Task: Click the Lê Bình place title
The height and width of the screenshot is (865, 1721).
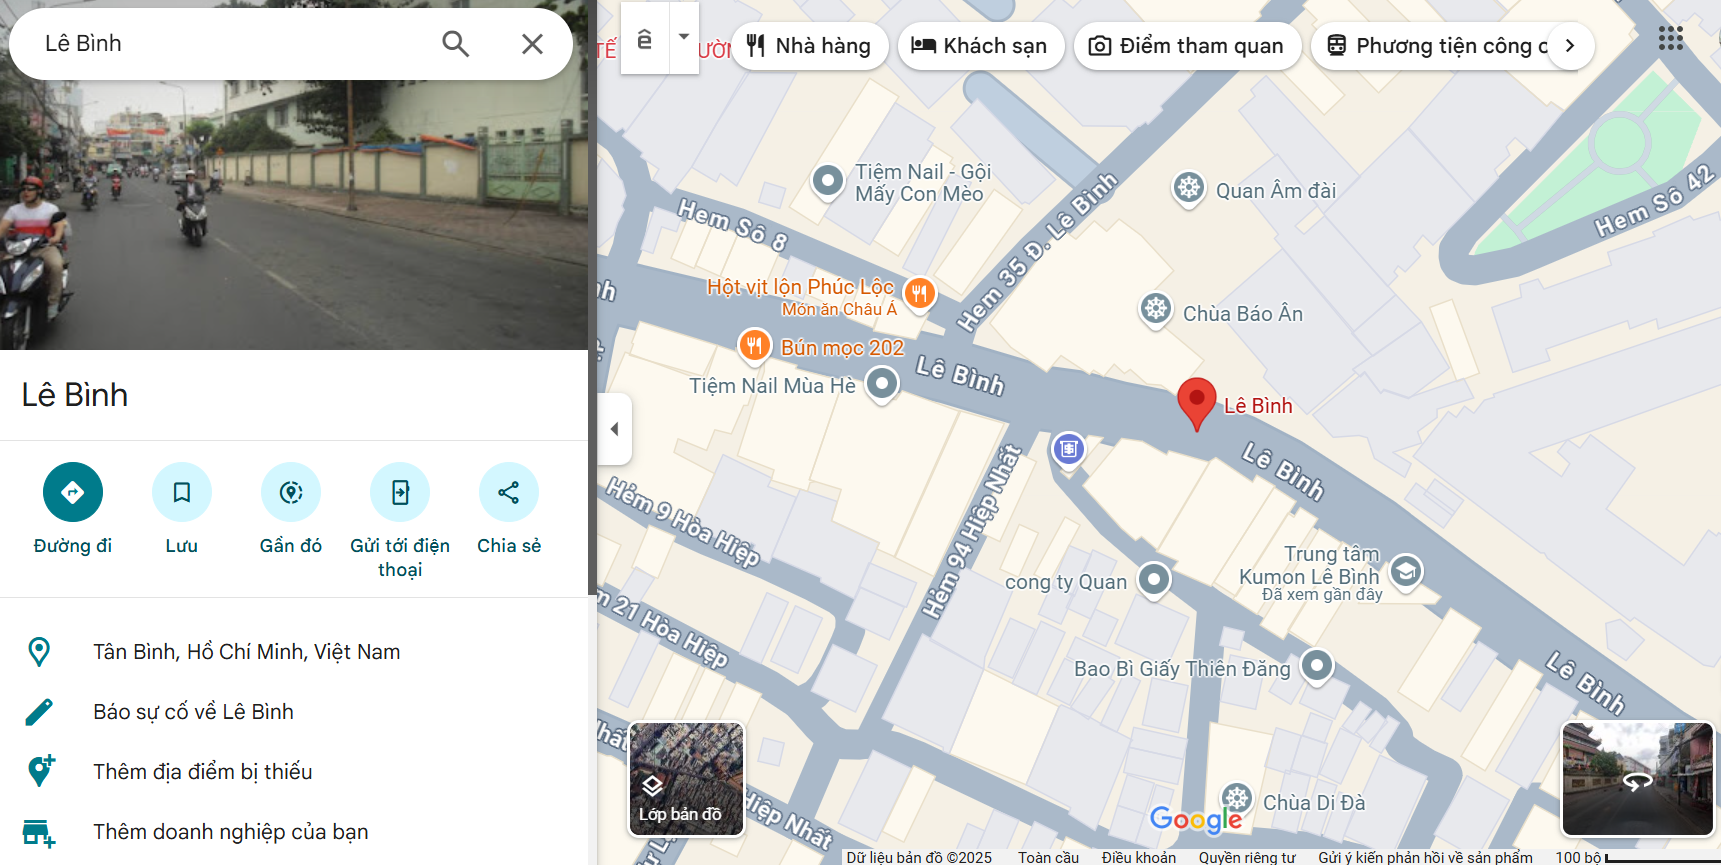Action: click(x=75, y=395)
